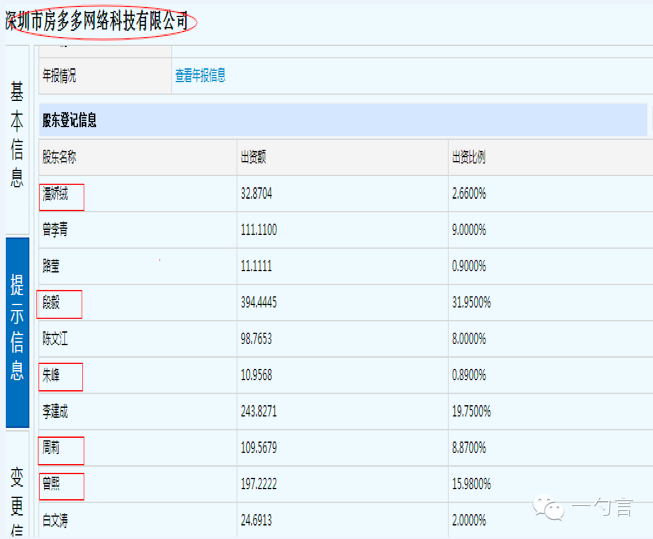Select shareholder name 段毅
Screen dimensions: 653x539
(51, 302)
